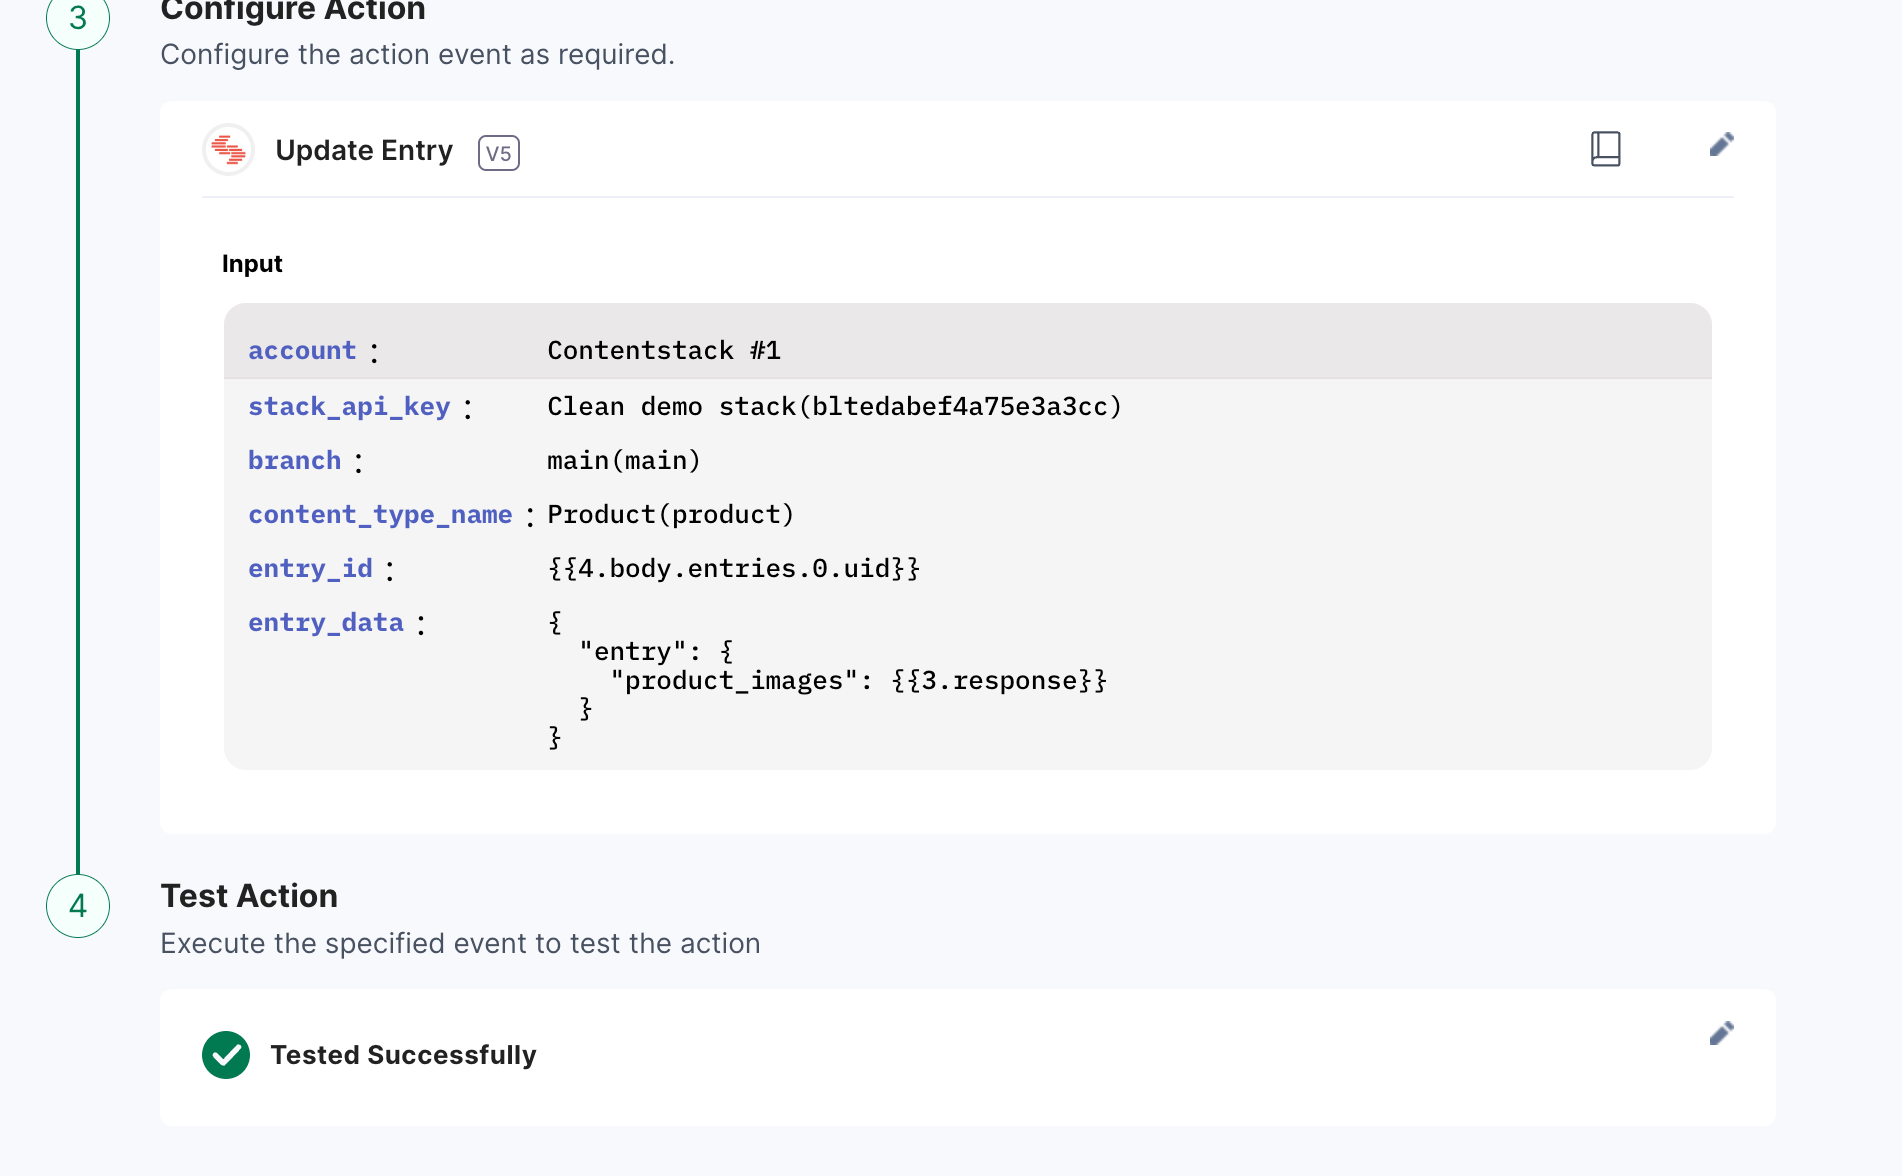This screenshot has width=1902, height=1176.
Task: Click the "entry": { line in entry_data
Action: click(657, 652)
